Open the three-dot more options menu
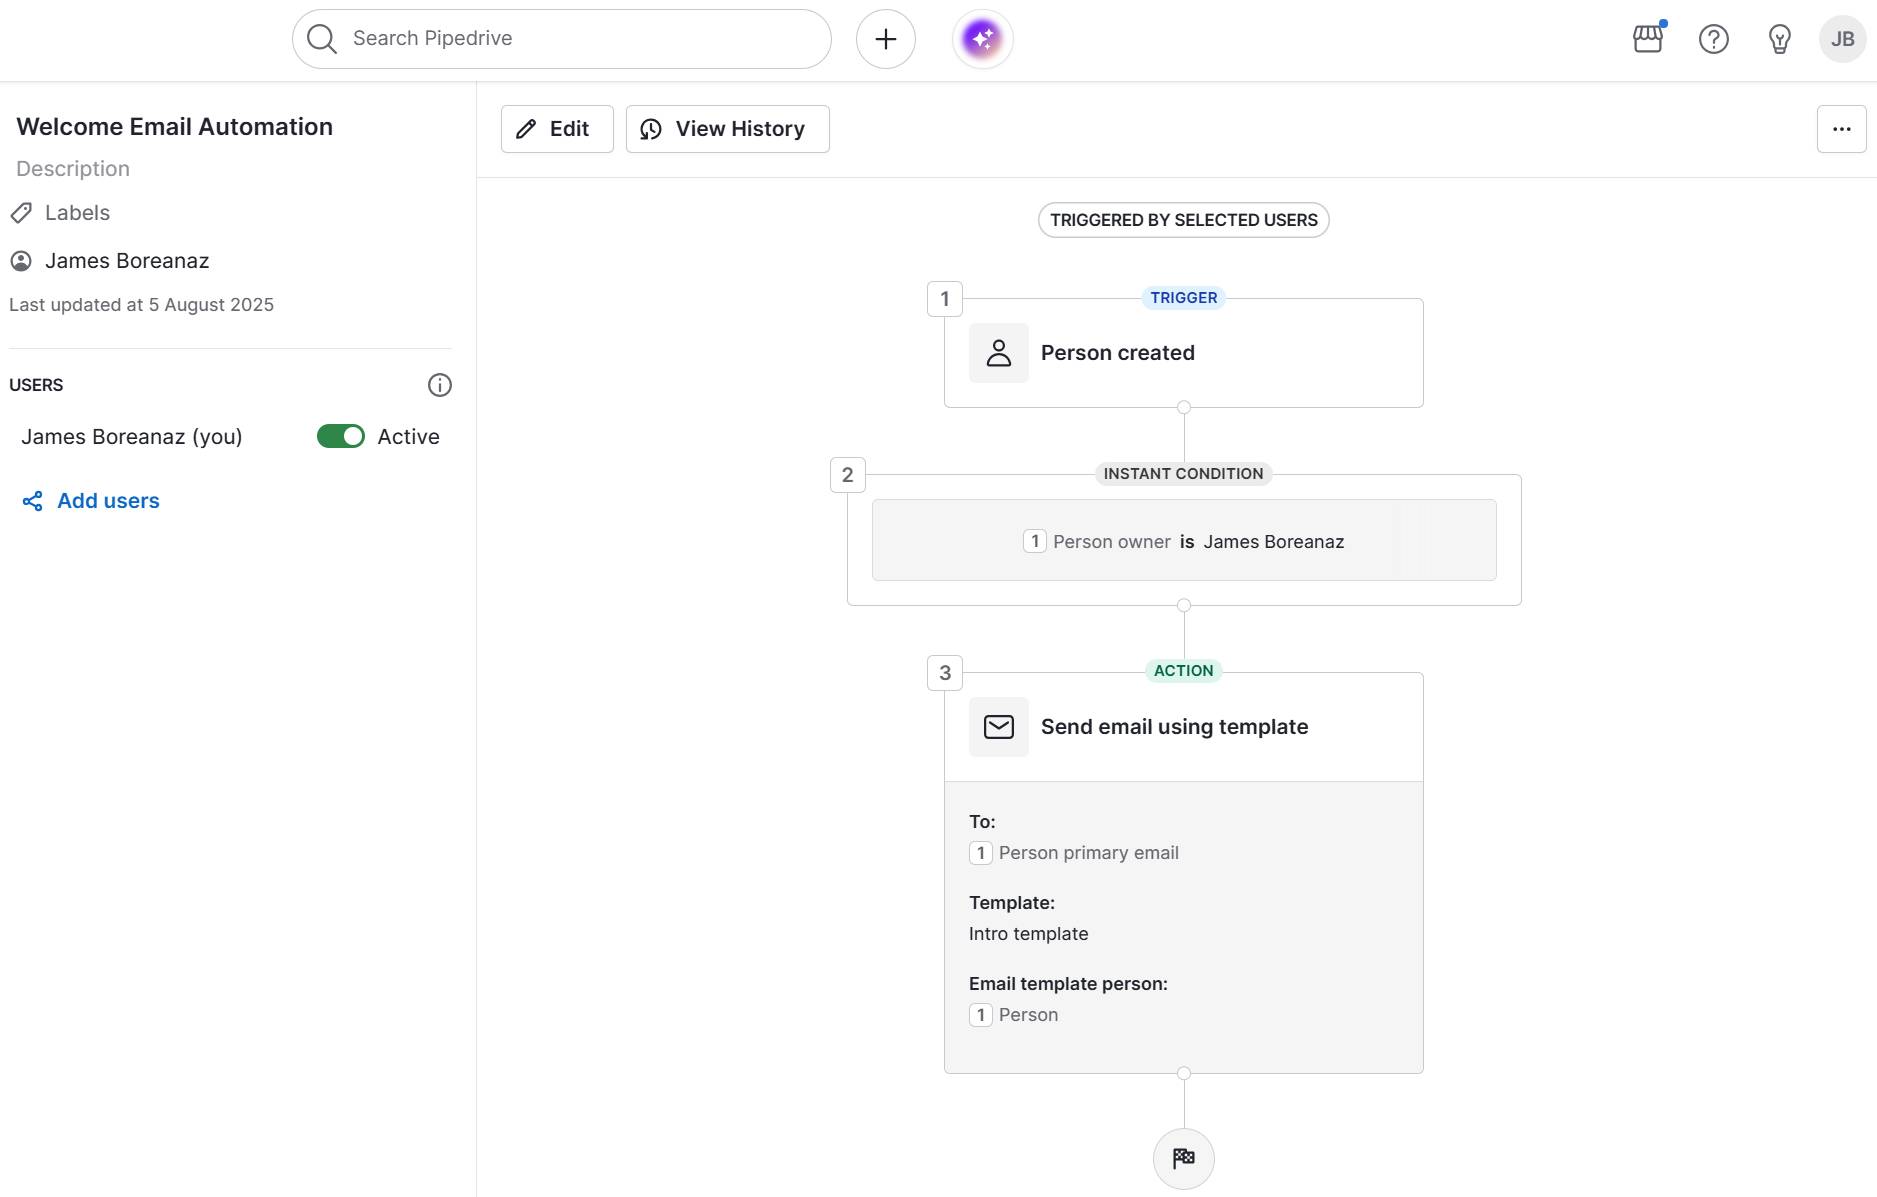The image size is (1877, 1197). 1842,129
